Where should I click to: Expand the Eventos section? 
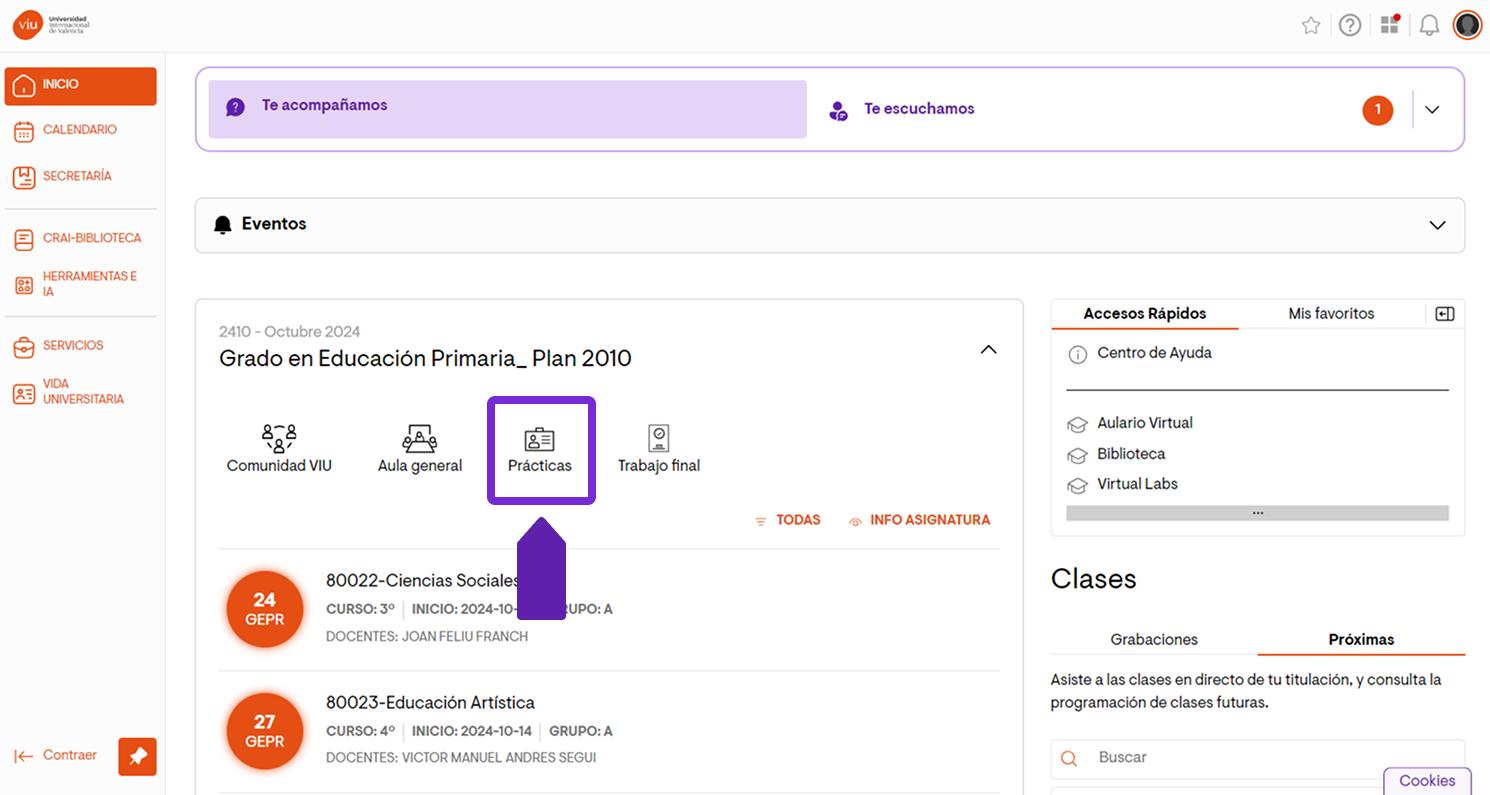pyautogui.click(x=1437, y=225)
